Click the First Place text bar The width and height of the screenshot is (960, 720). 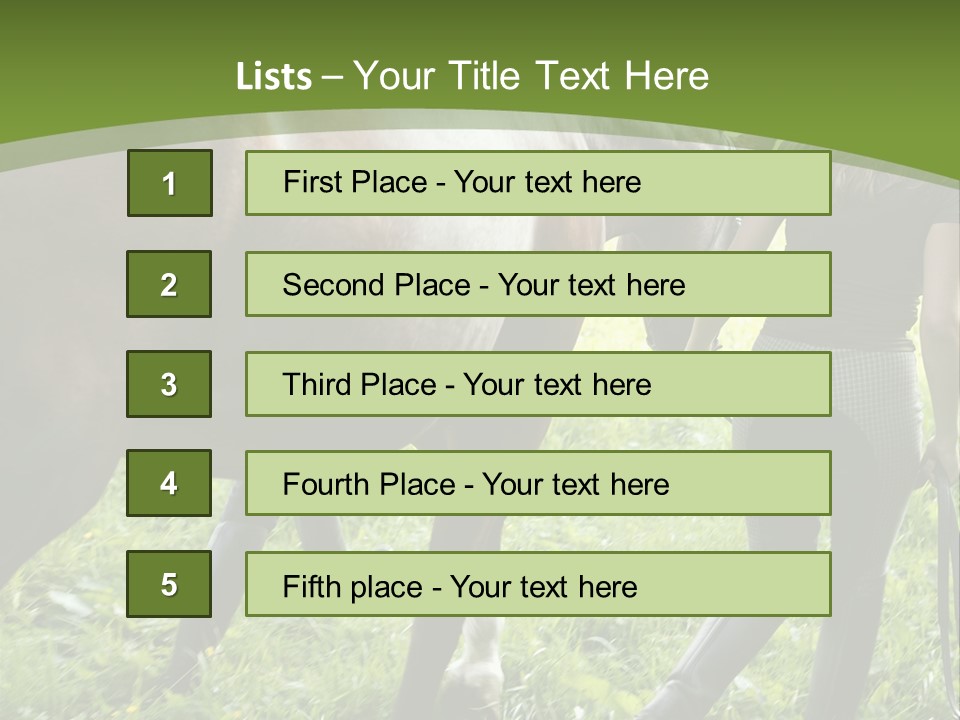tap(538, 183)
